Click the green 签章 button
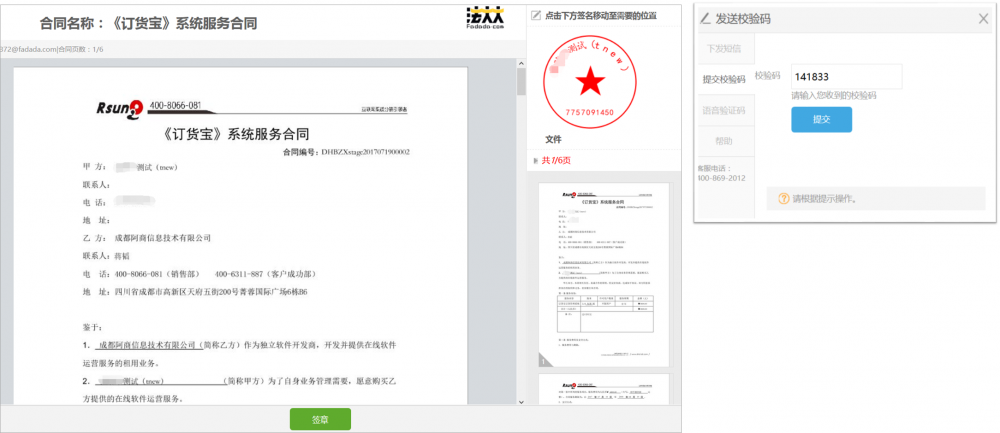 tap(320, 420)
